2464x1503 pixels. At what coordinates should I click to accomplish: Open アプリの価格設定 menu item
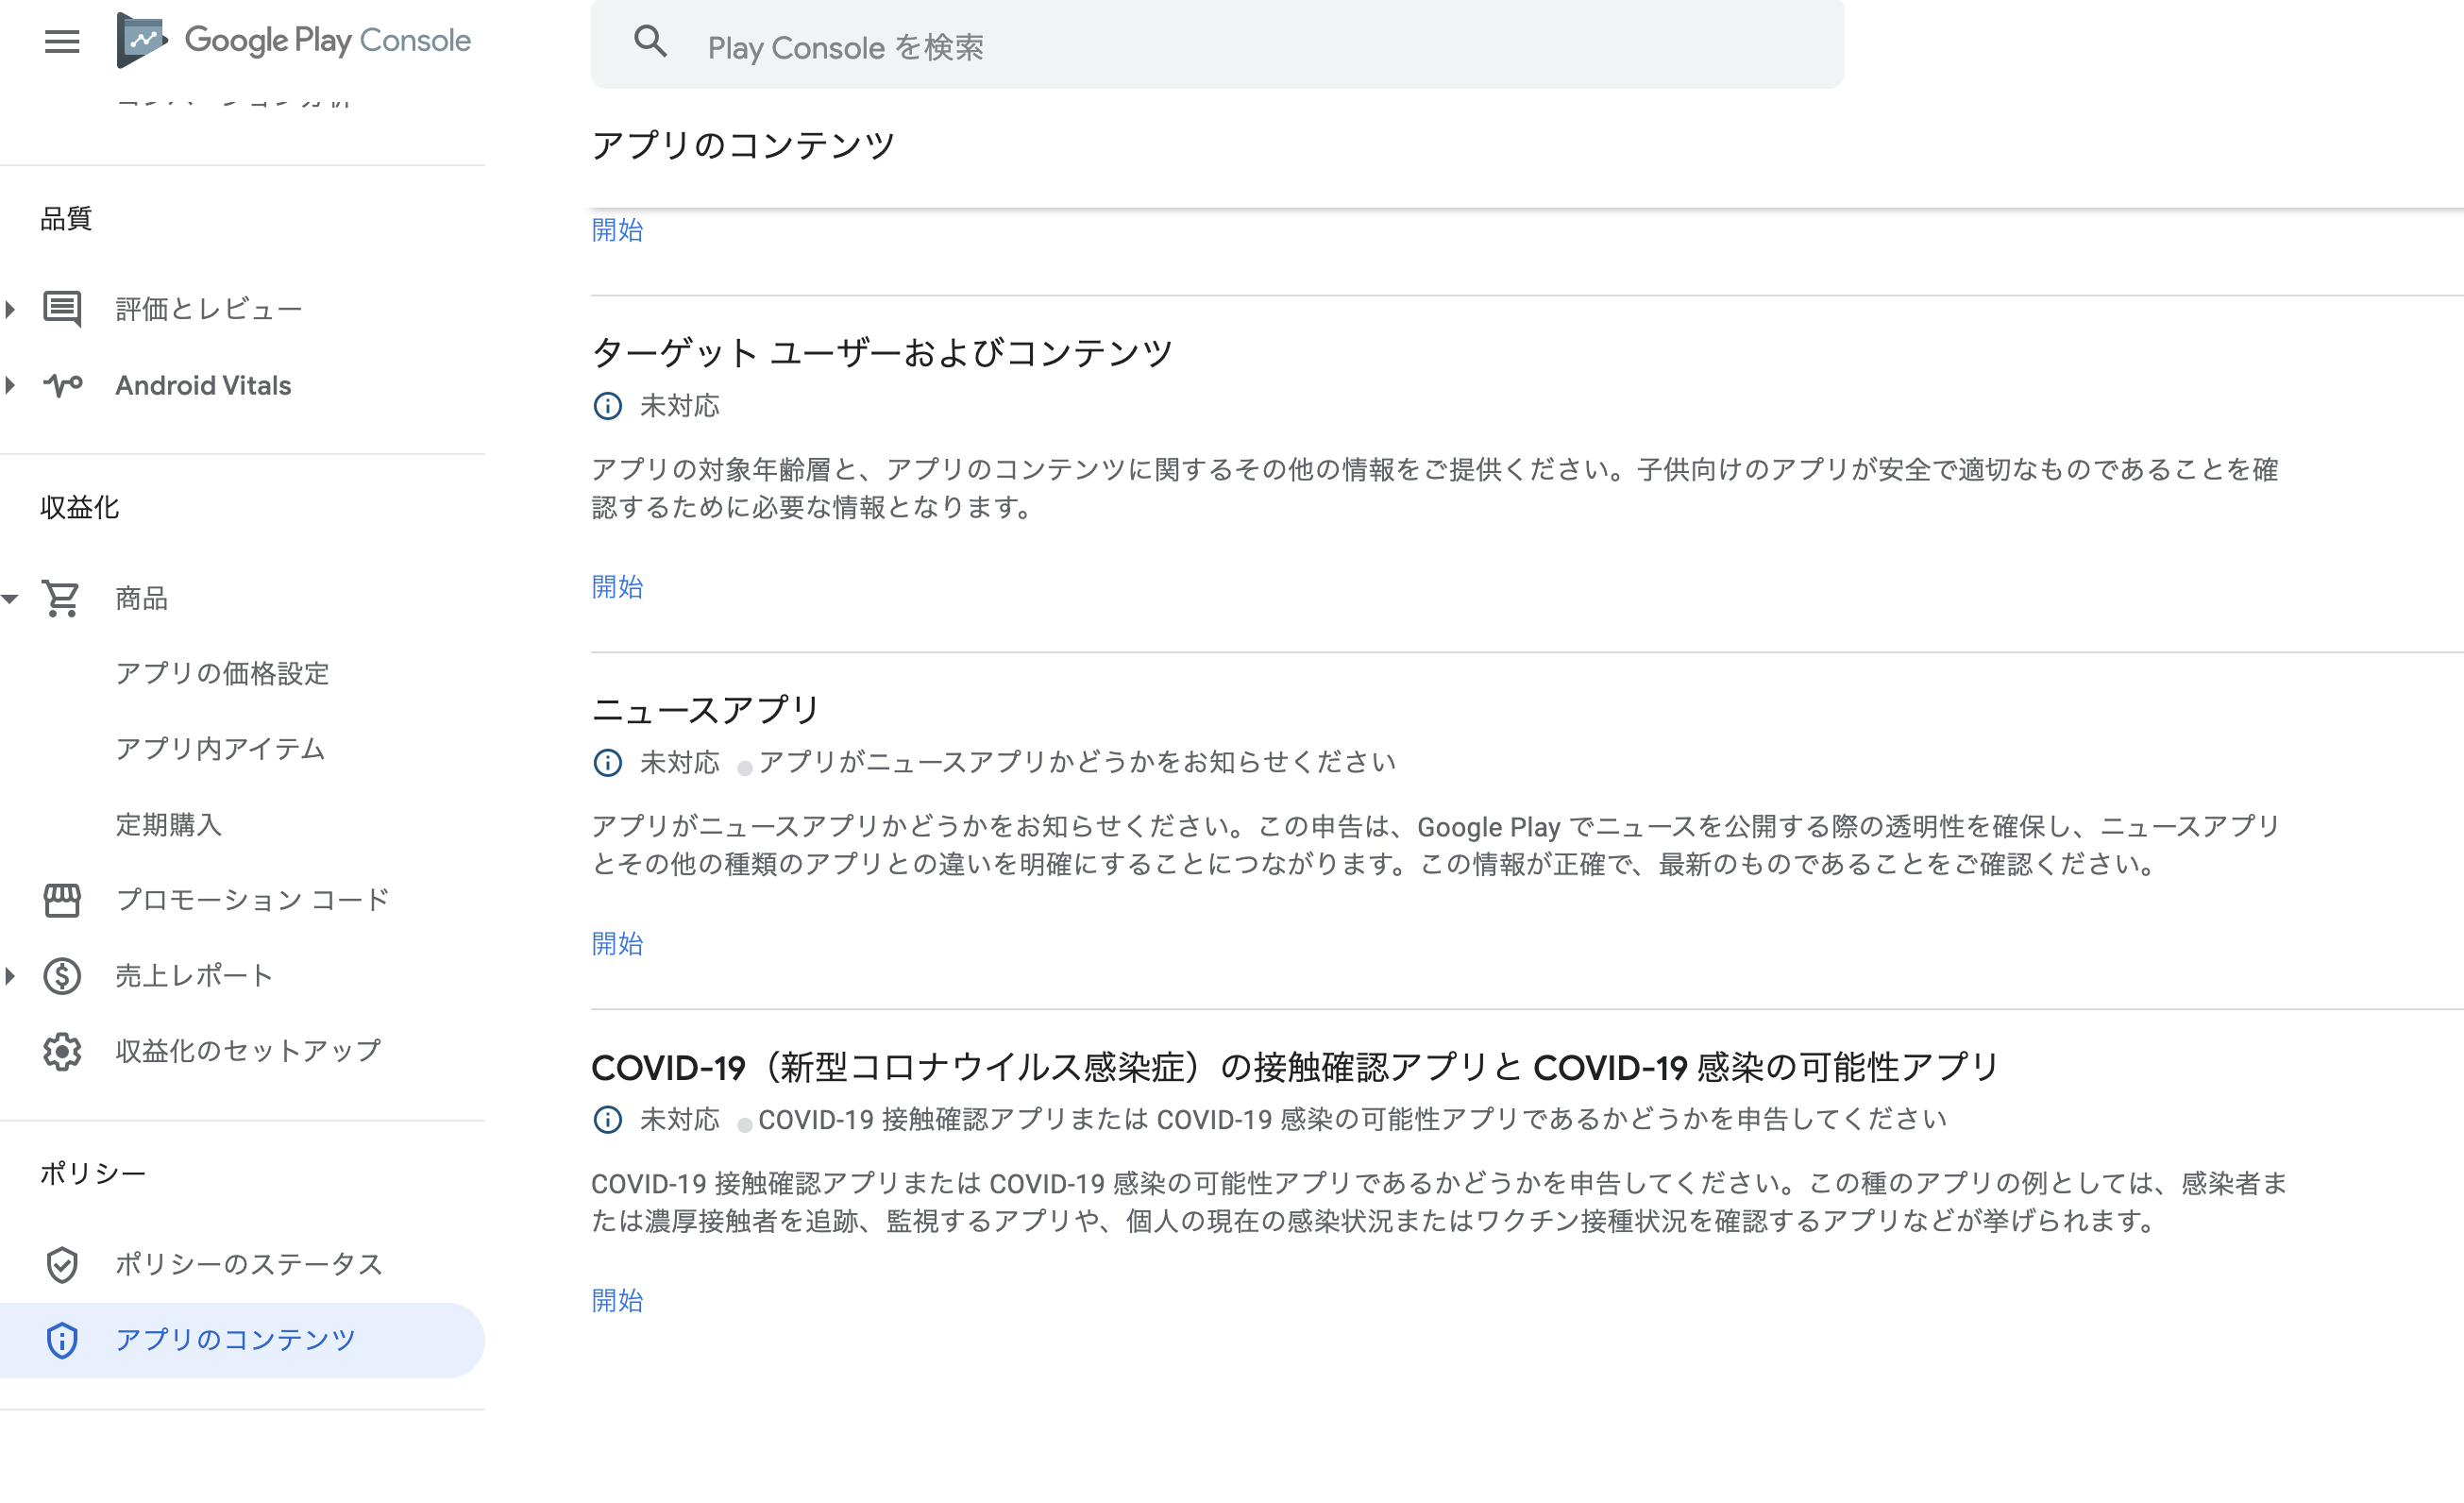222,673
